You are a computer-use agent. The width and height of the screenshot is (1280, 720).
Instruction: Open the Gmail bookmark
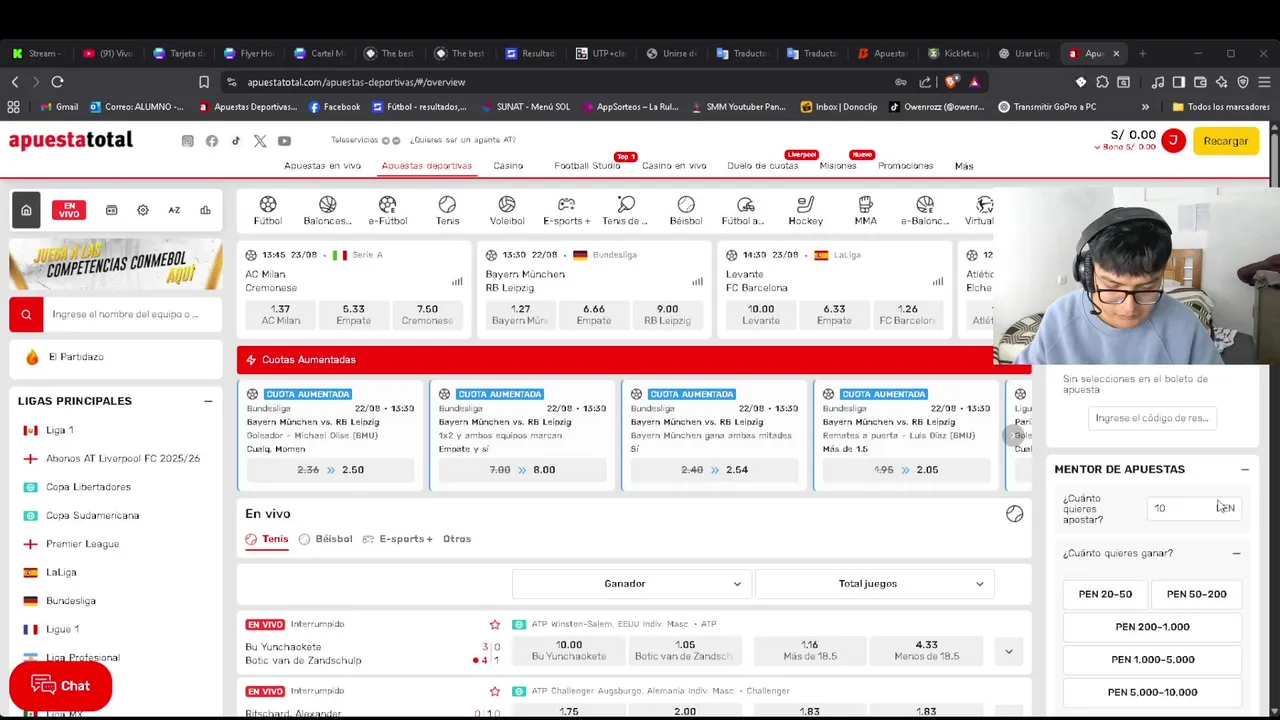60,107
